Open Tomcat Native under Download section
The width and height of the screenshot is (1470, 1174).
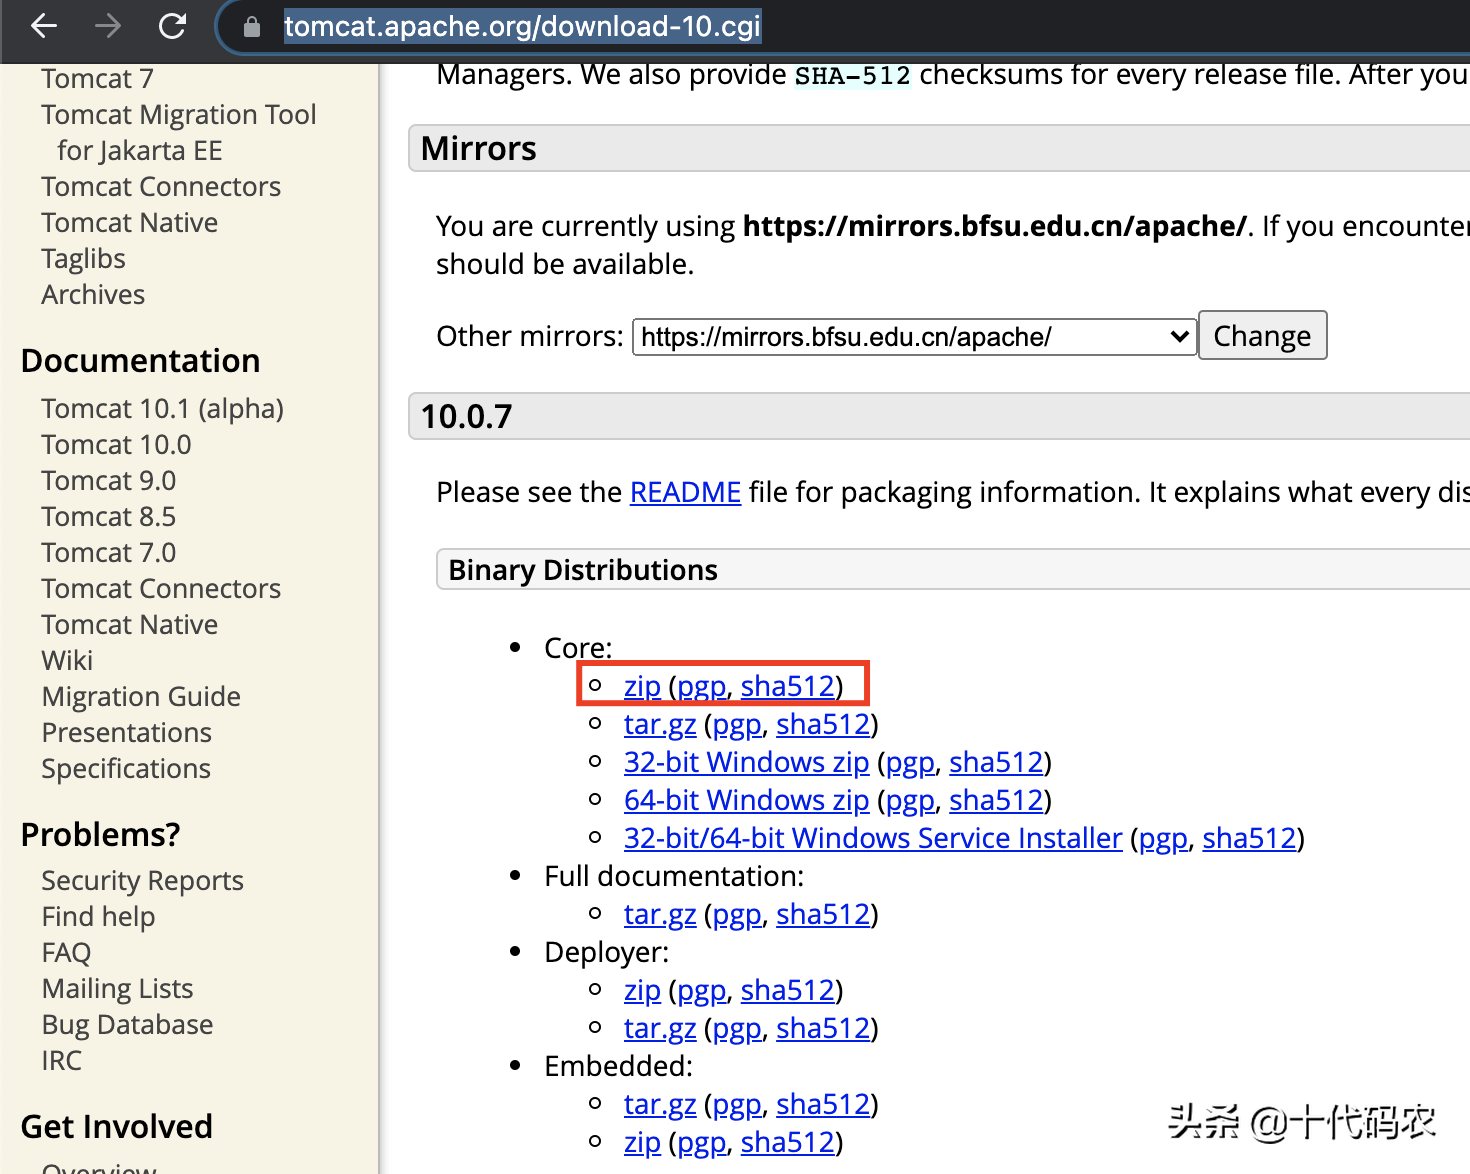click(x=130, y=222)
